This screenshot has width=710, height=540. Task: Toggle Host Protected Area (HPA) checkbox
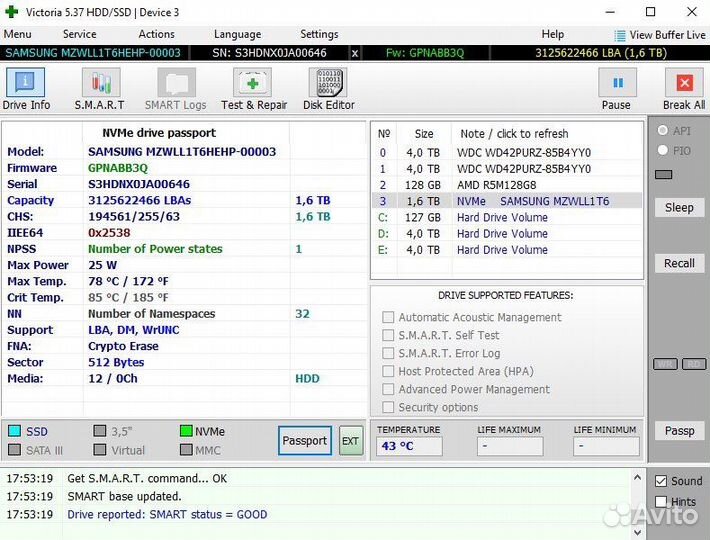(x=388, y=371)
